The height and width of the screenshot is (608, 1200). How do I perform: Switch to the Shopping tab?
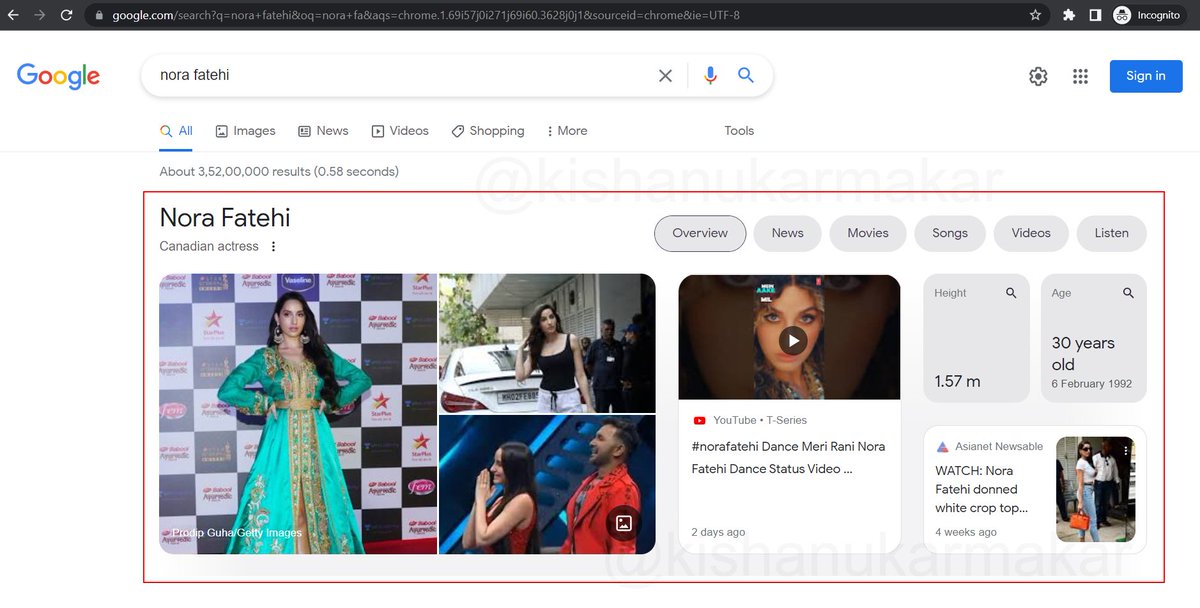[x=488, y=131]
